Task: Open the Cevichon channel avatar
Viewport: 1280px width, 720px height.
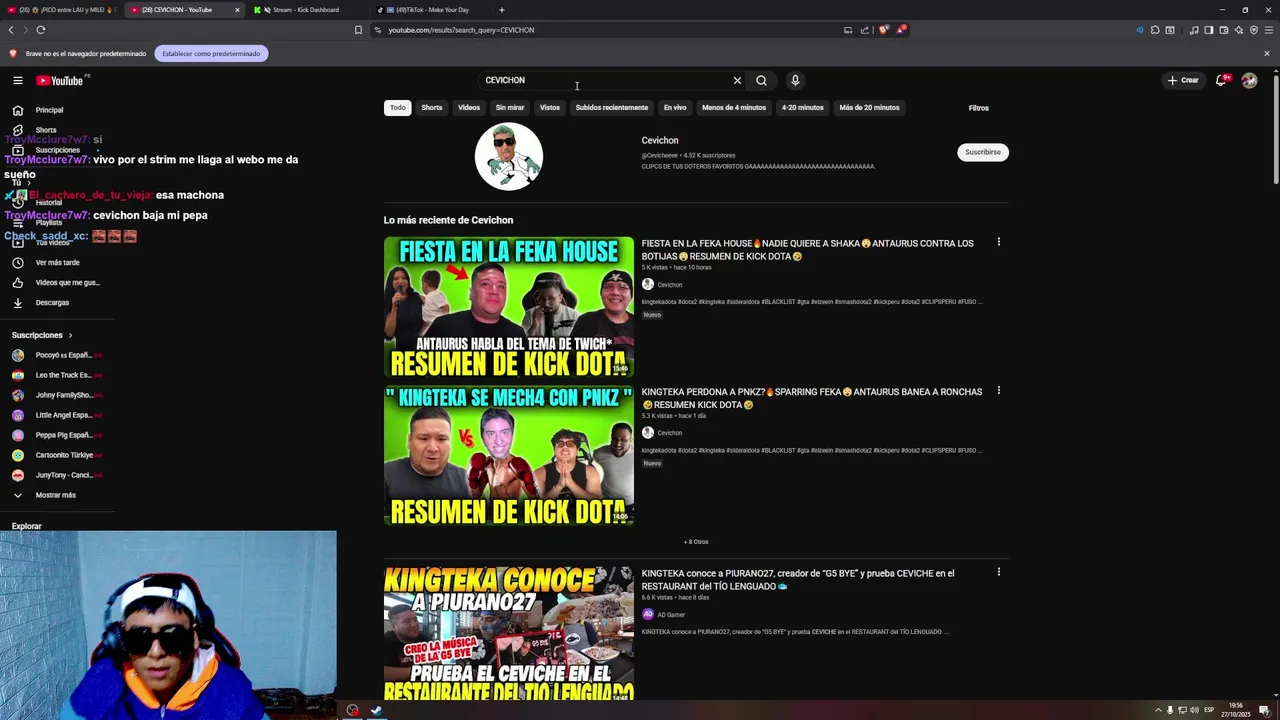Action: (x=508, y=156)
